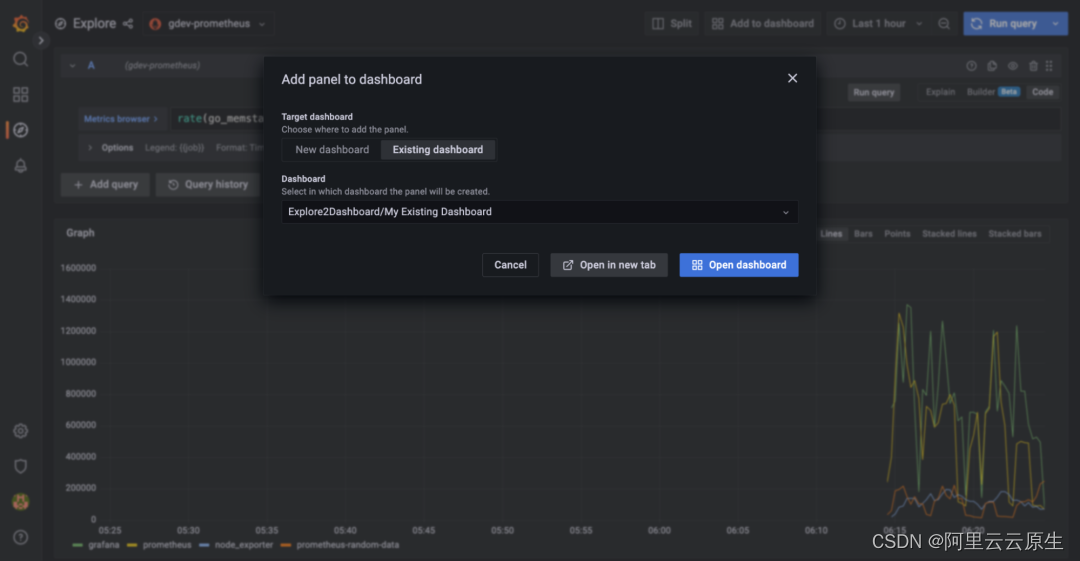
Task: Click the Explore page title
Action: (94, 23)
